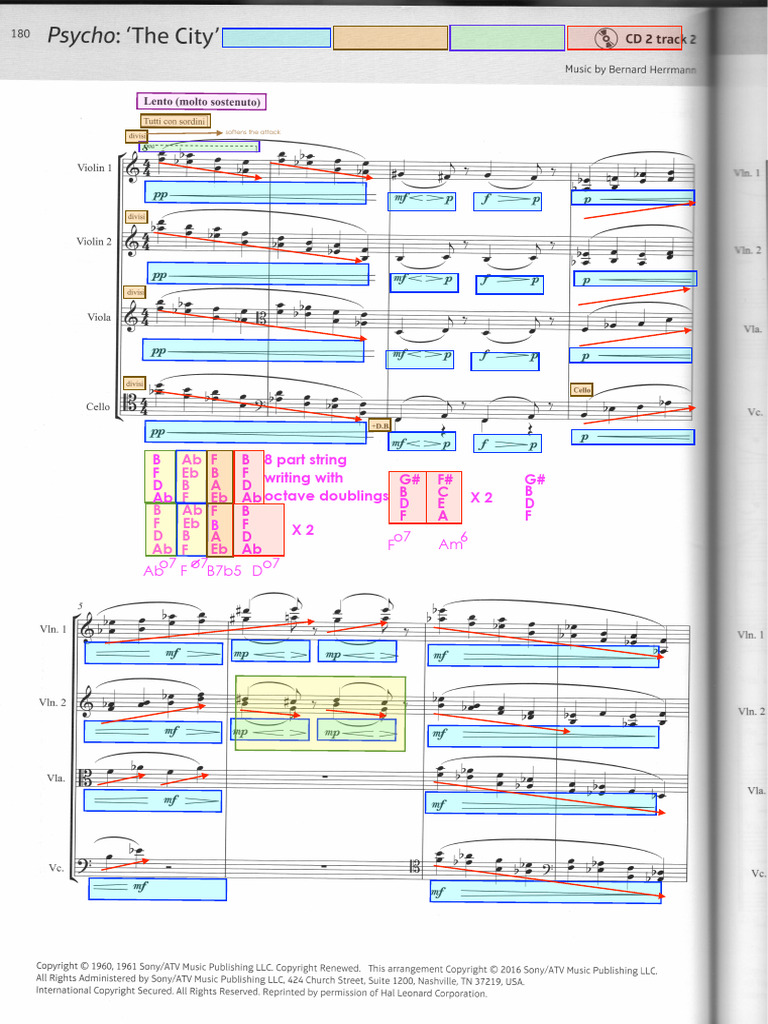
Task: Click the yellow highlighted region in Vln. 2
Action: pos(320,713)
